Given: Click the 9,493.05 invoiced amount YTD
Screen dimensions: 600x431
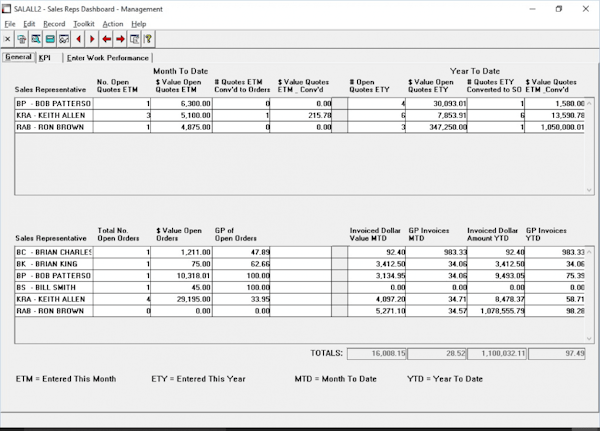Looking at the screenshot, I should (x=496, y=276).
